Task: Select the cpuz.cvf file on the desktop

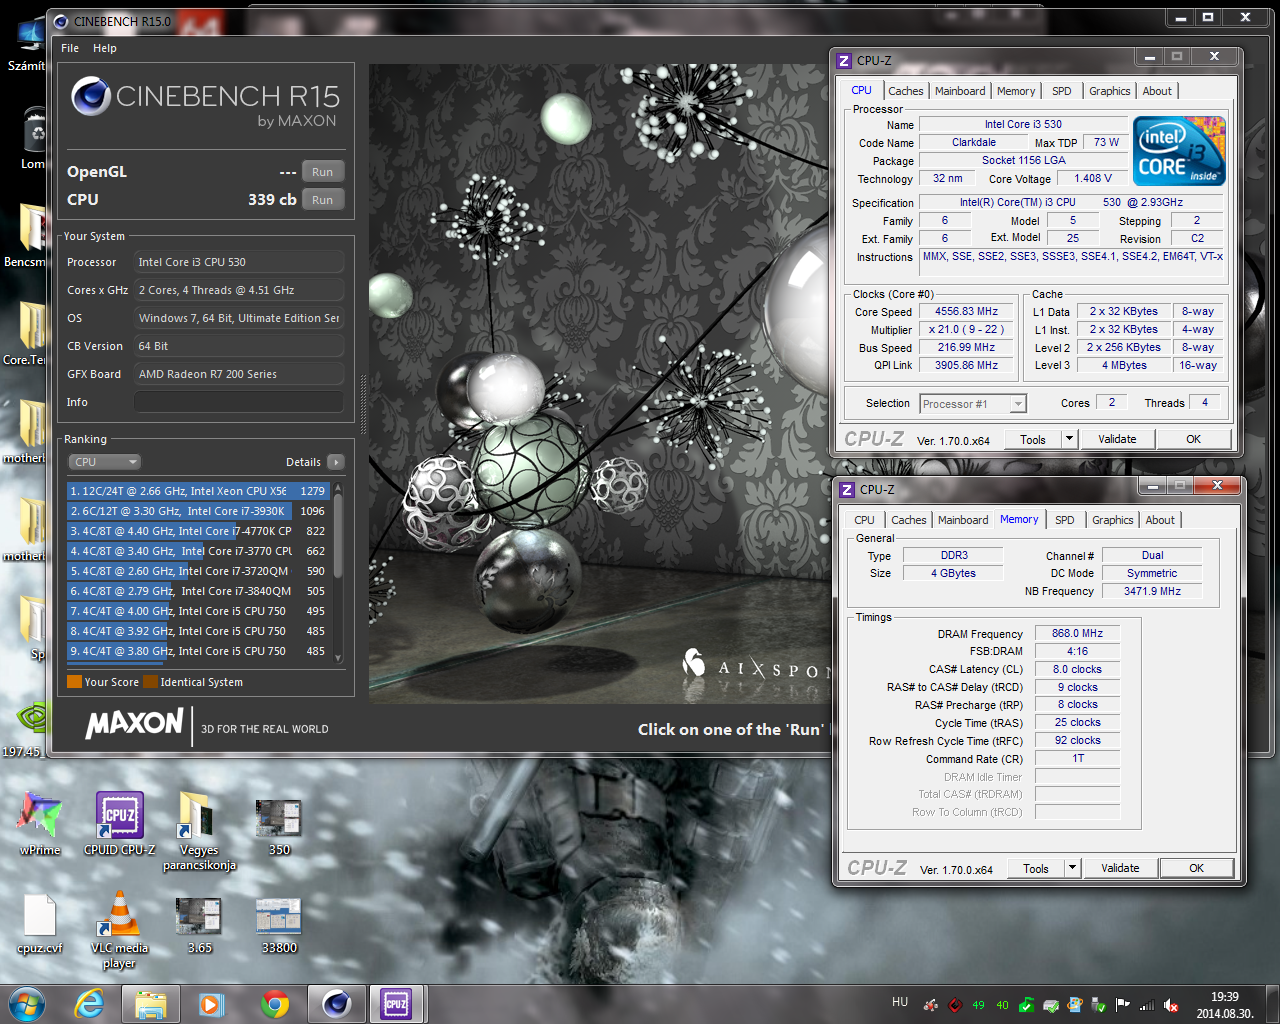Action: [x=40, y=923]
